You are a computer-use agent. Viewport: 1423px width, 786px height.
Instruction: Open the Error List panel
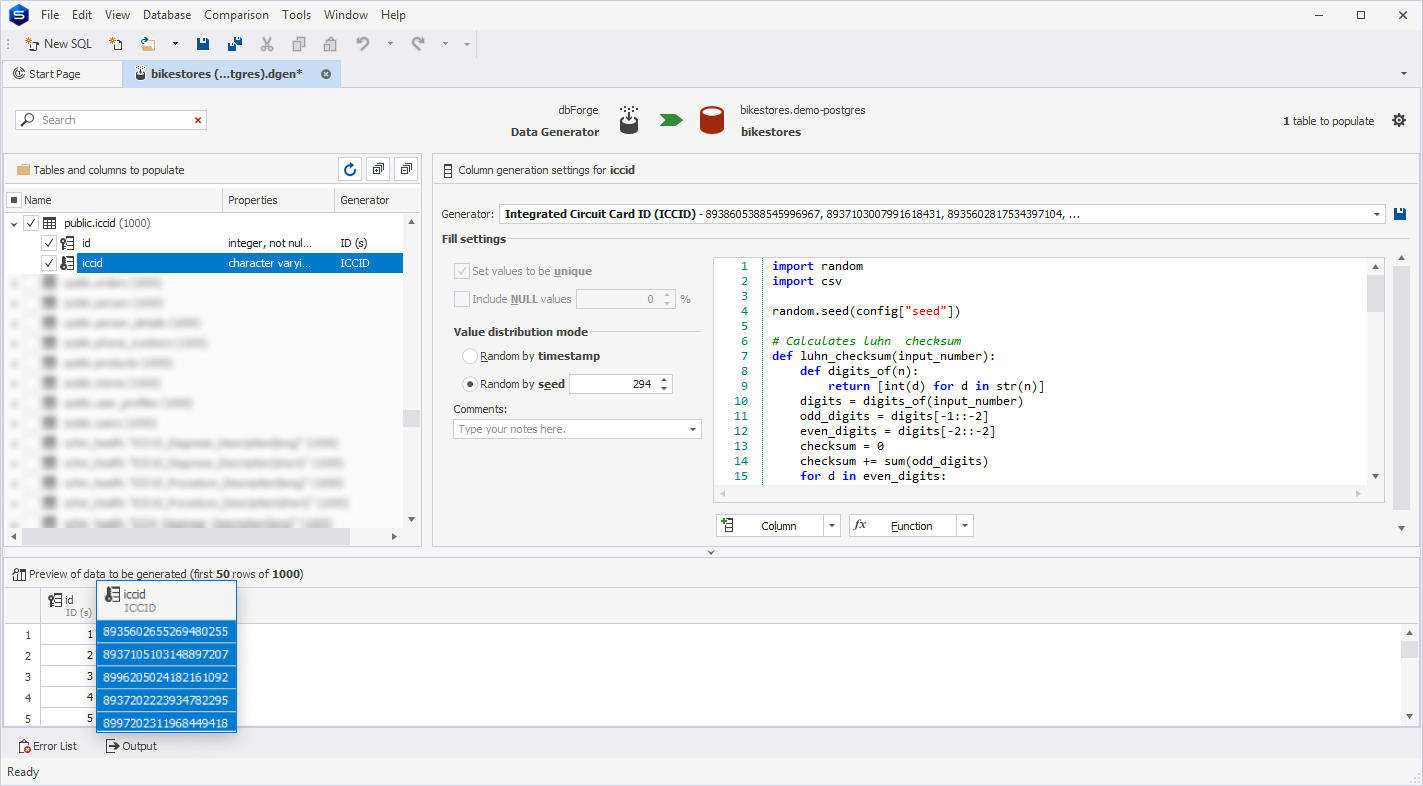point(48,746)
